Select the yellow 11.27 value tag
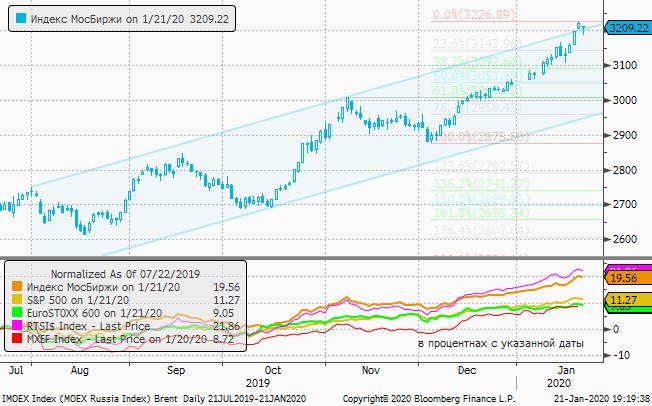Screen dimensions: 652x406 click(628, 300)
